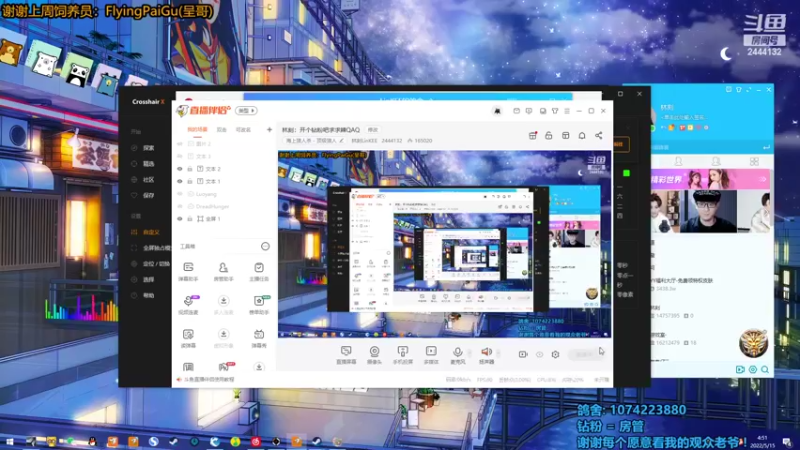Expand speaker volume arrow

498,352
